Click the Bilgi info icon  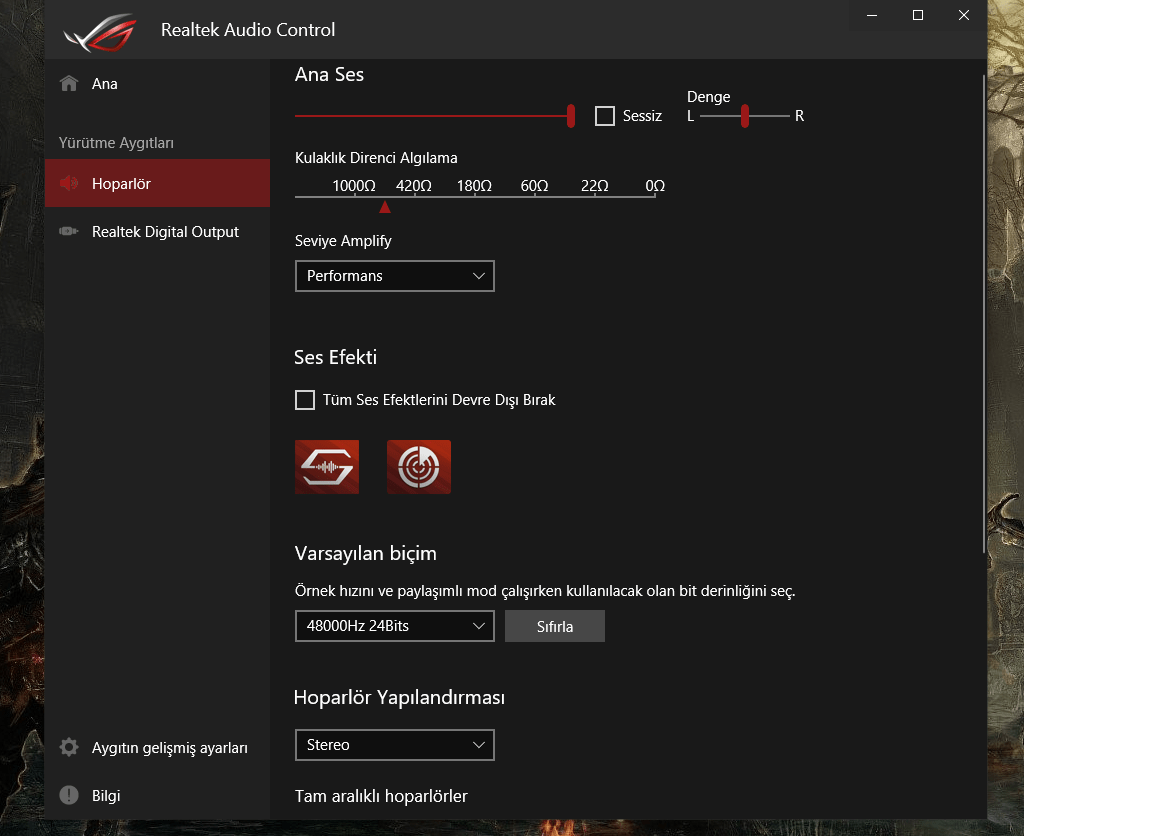click(x=67, y=795)
